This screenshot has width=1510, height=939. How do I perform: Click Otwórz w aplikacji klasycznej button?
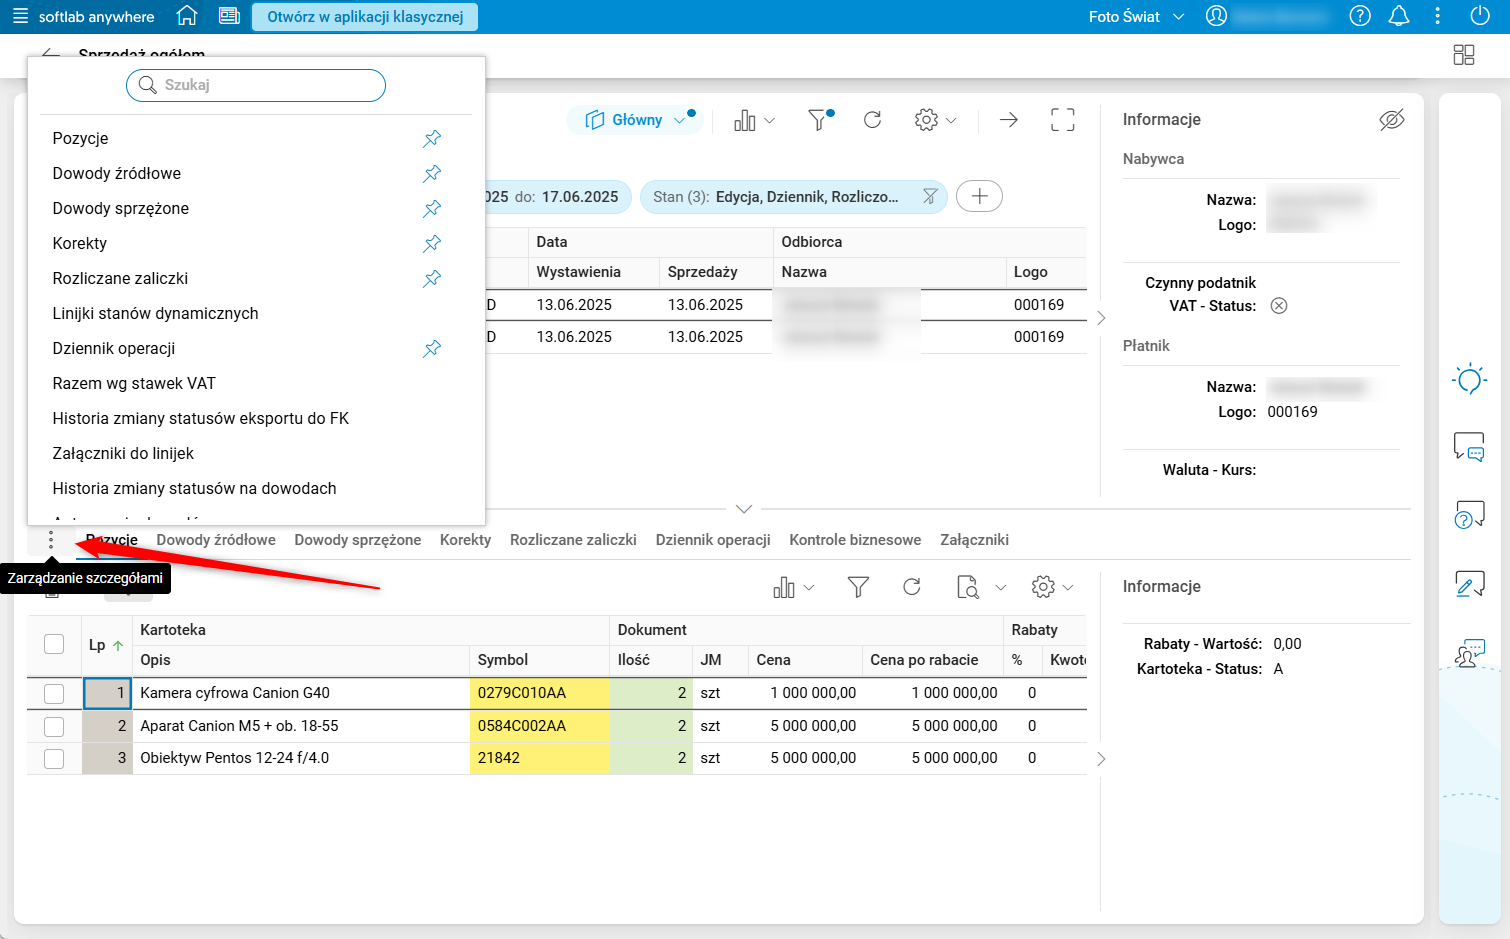(x=365, y=17)
